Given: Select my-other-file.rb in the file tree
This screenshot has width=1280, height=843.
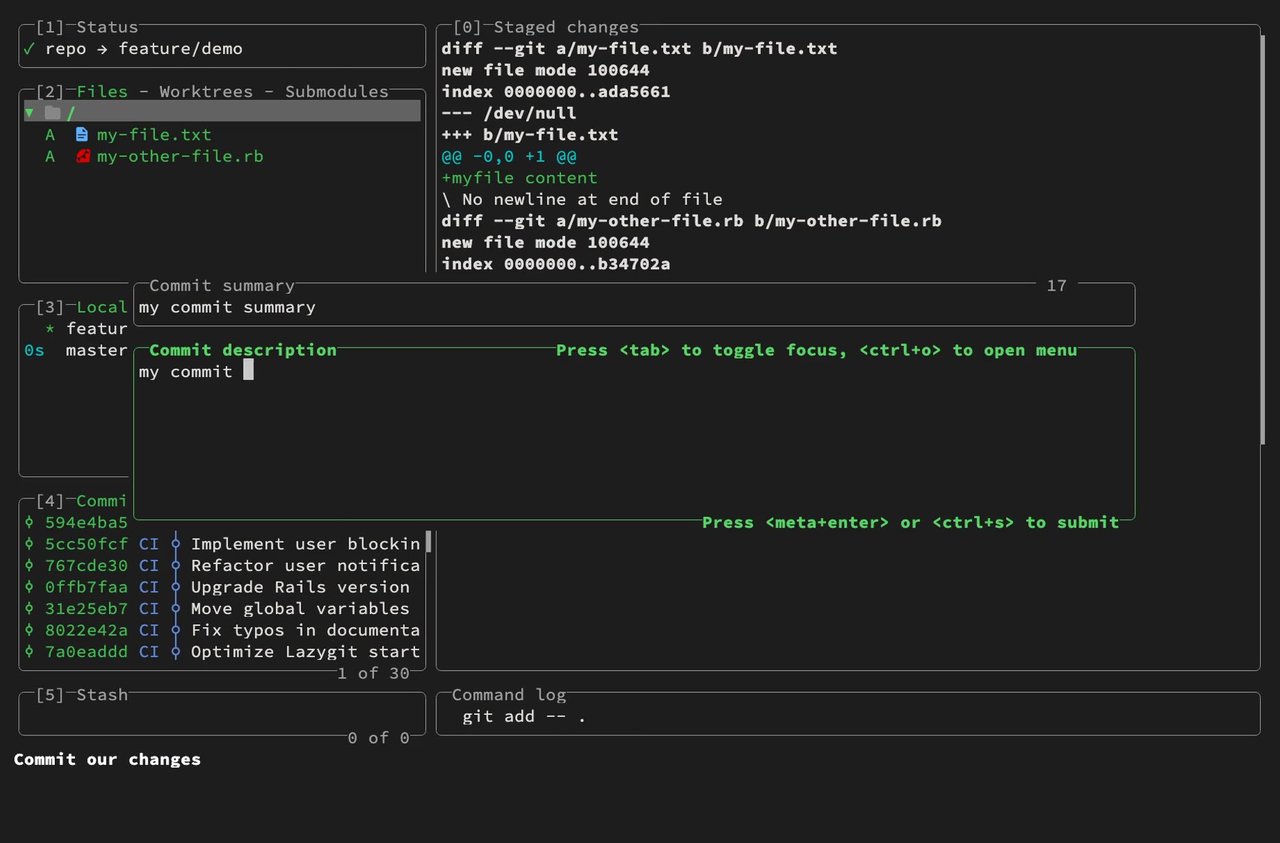Looking at the screenshot, I should (x=180, y=156).
